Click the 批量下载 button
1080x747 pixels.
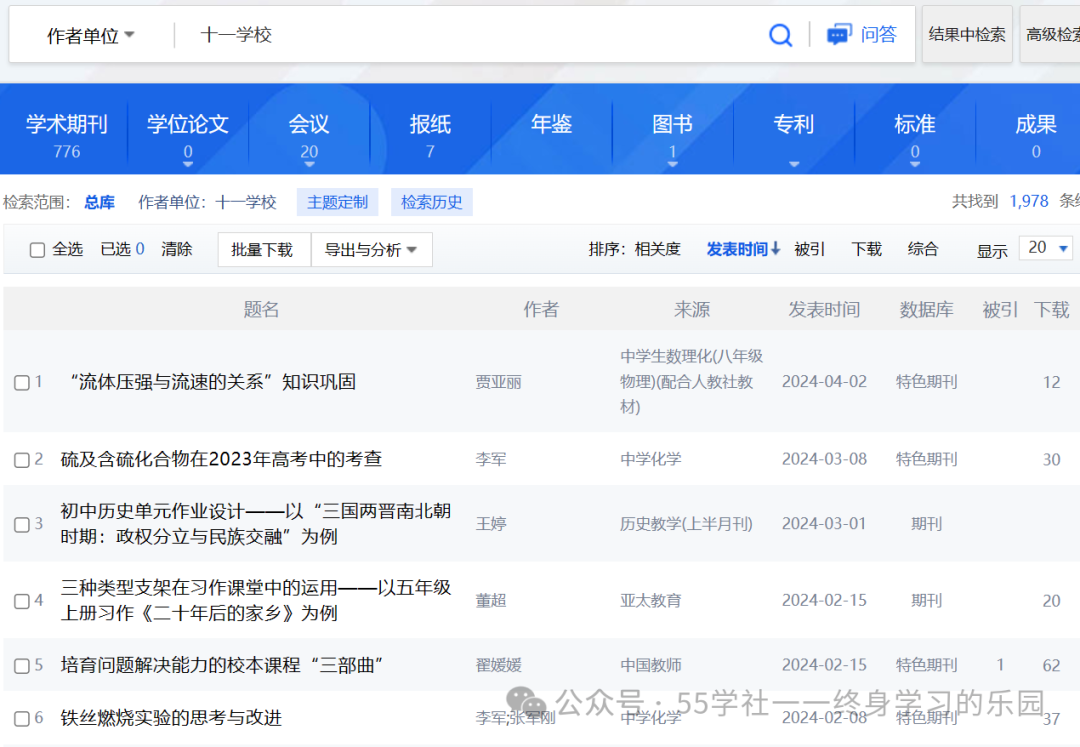tap(262, 249)
